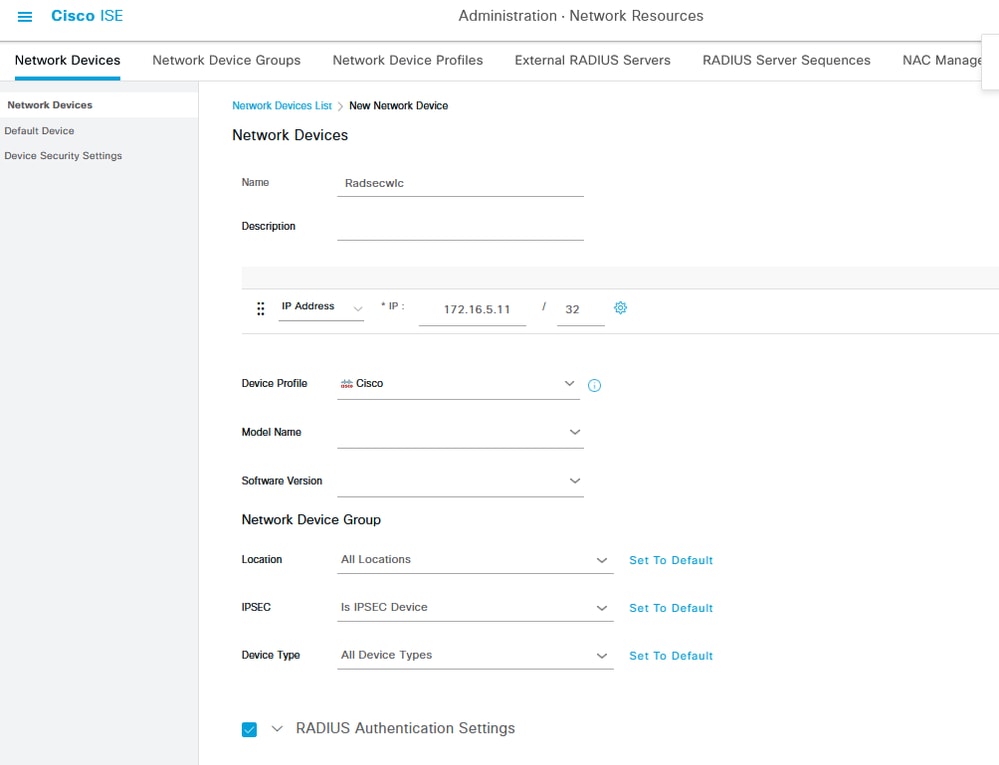Click the subnet mask field showing 32

pyautogui.click(x=580, y=310)
